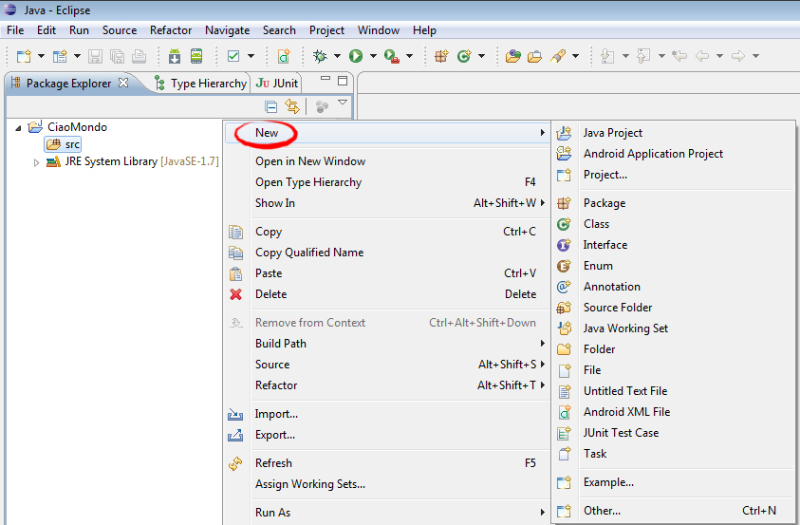Viewport: 800px width, 525px height.
Task: Select the src folder in tree
Action: click(72, 144)
